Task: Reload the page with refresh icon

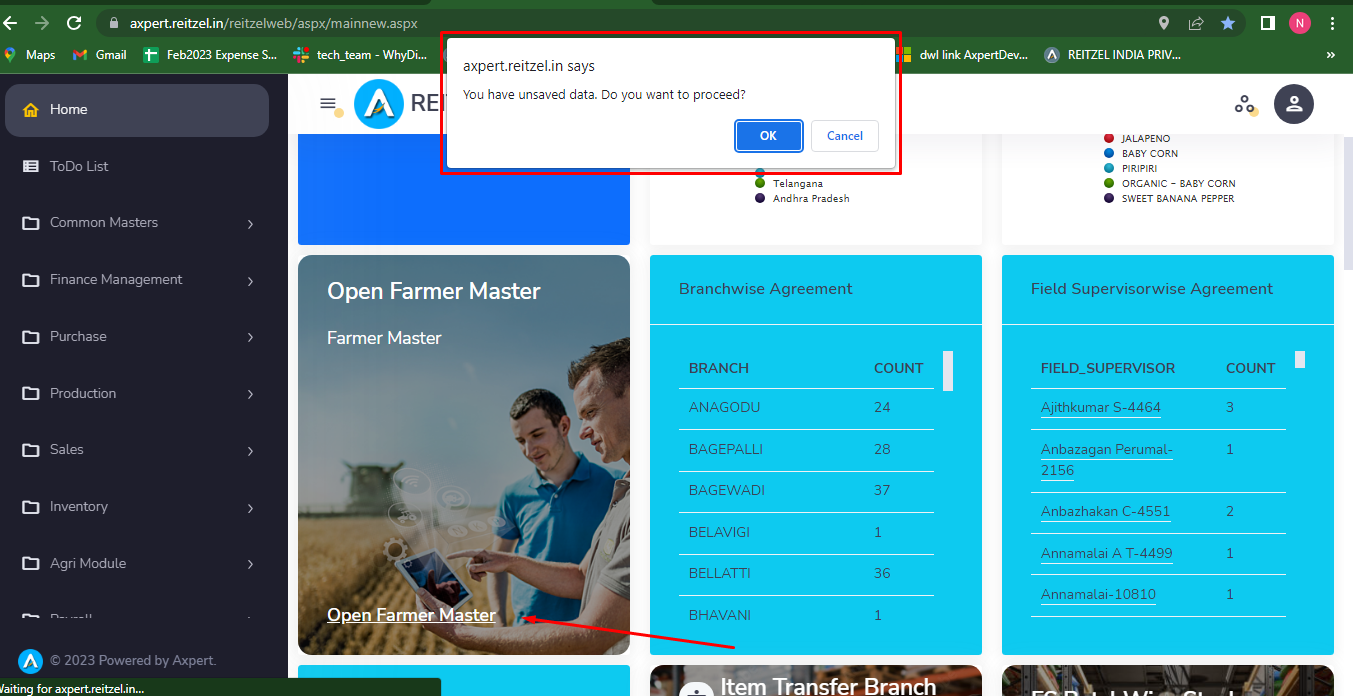Action: click(73, 23)
